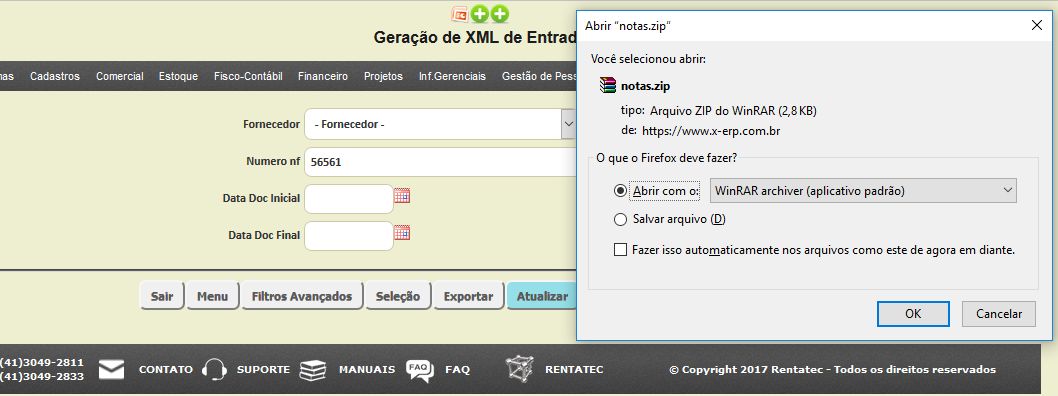1058x396 pixels.
Task: Open the Projetos menu
Action: (x=383, y=76)
